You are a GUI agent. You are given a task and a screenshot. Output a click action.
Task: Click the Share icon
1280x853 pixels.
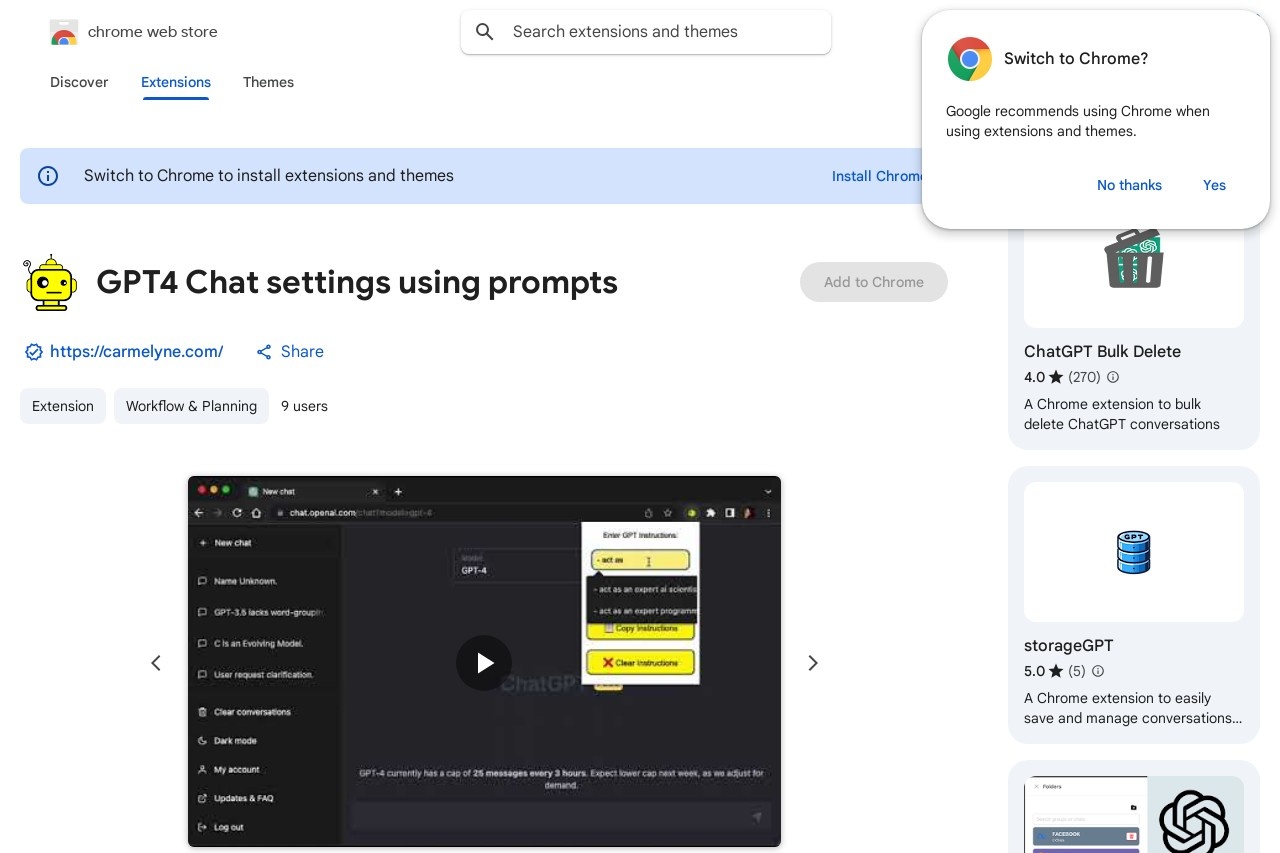pos(264,352)
